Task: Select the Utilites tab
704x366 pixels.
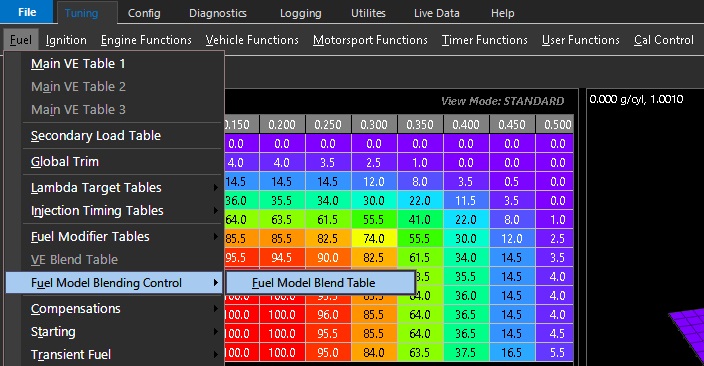Action: pyautogui.click(x=368, y=13)
